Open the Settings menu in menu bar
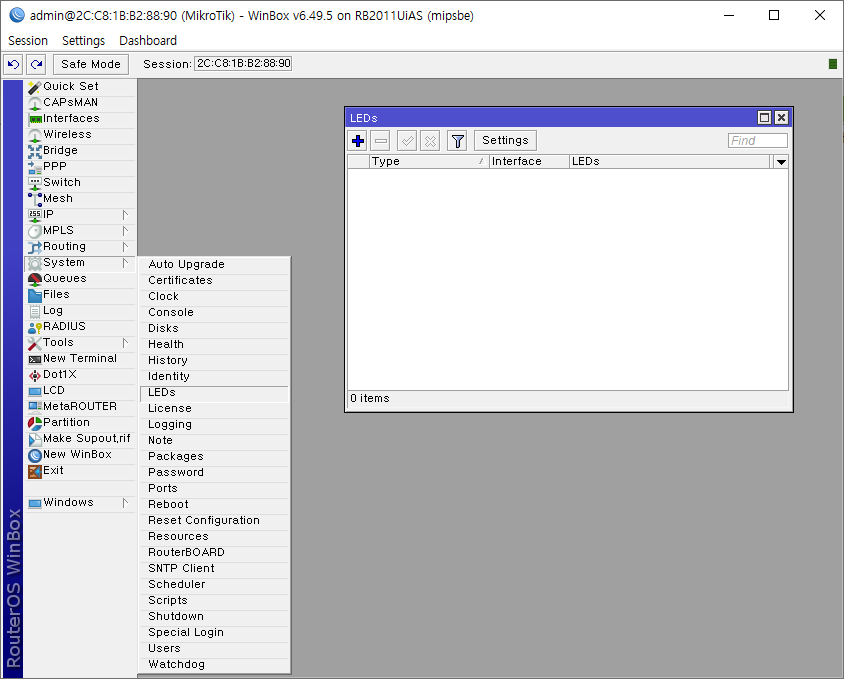This screenshot has height=679, width=844. (83, 41)
